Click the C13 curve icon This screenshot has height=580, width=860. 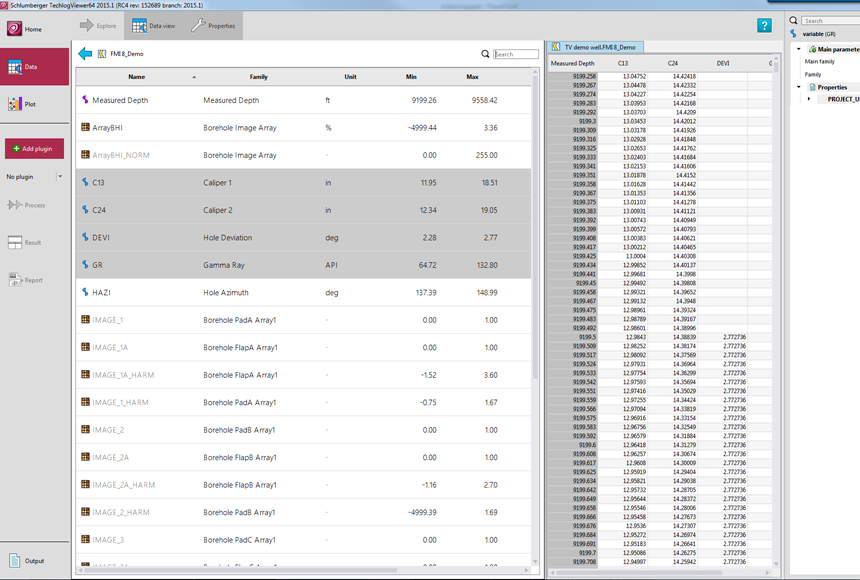85,182
